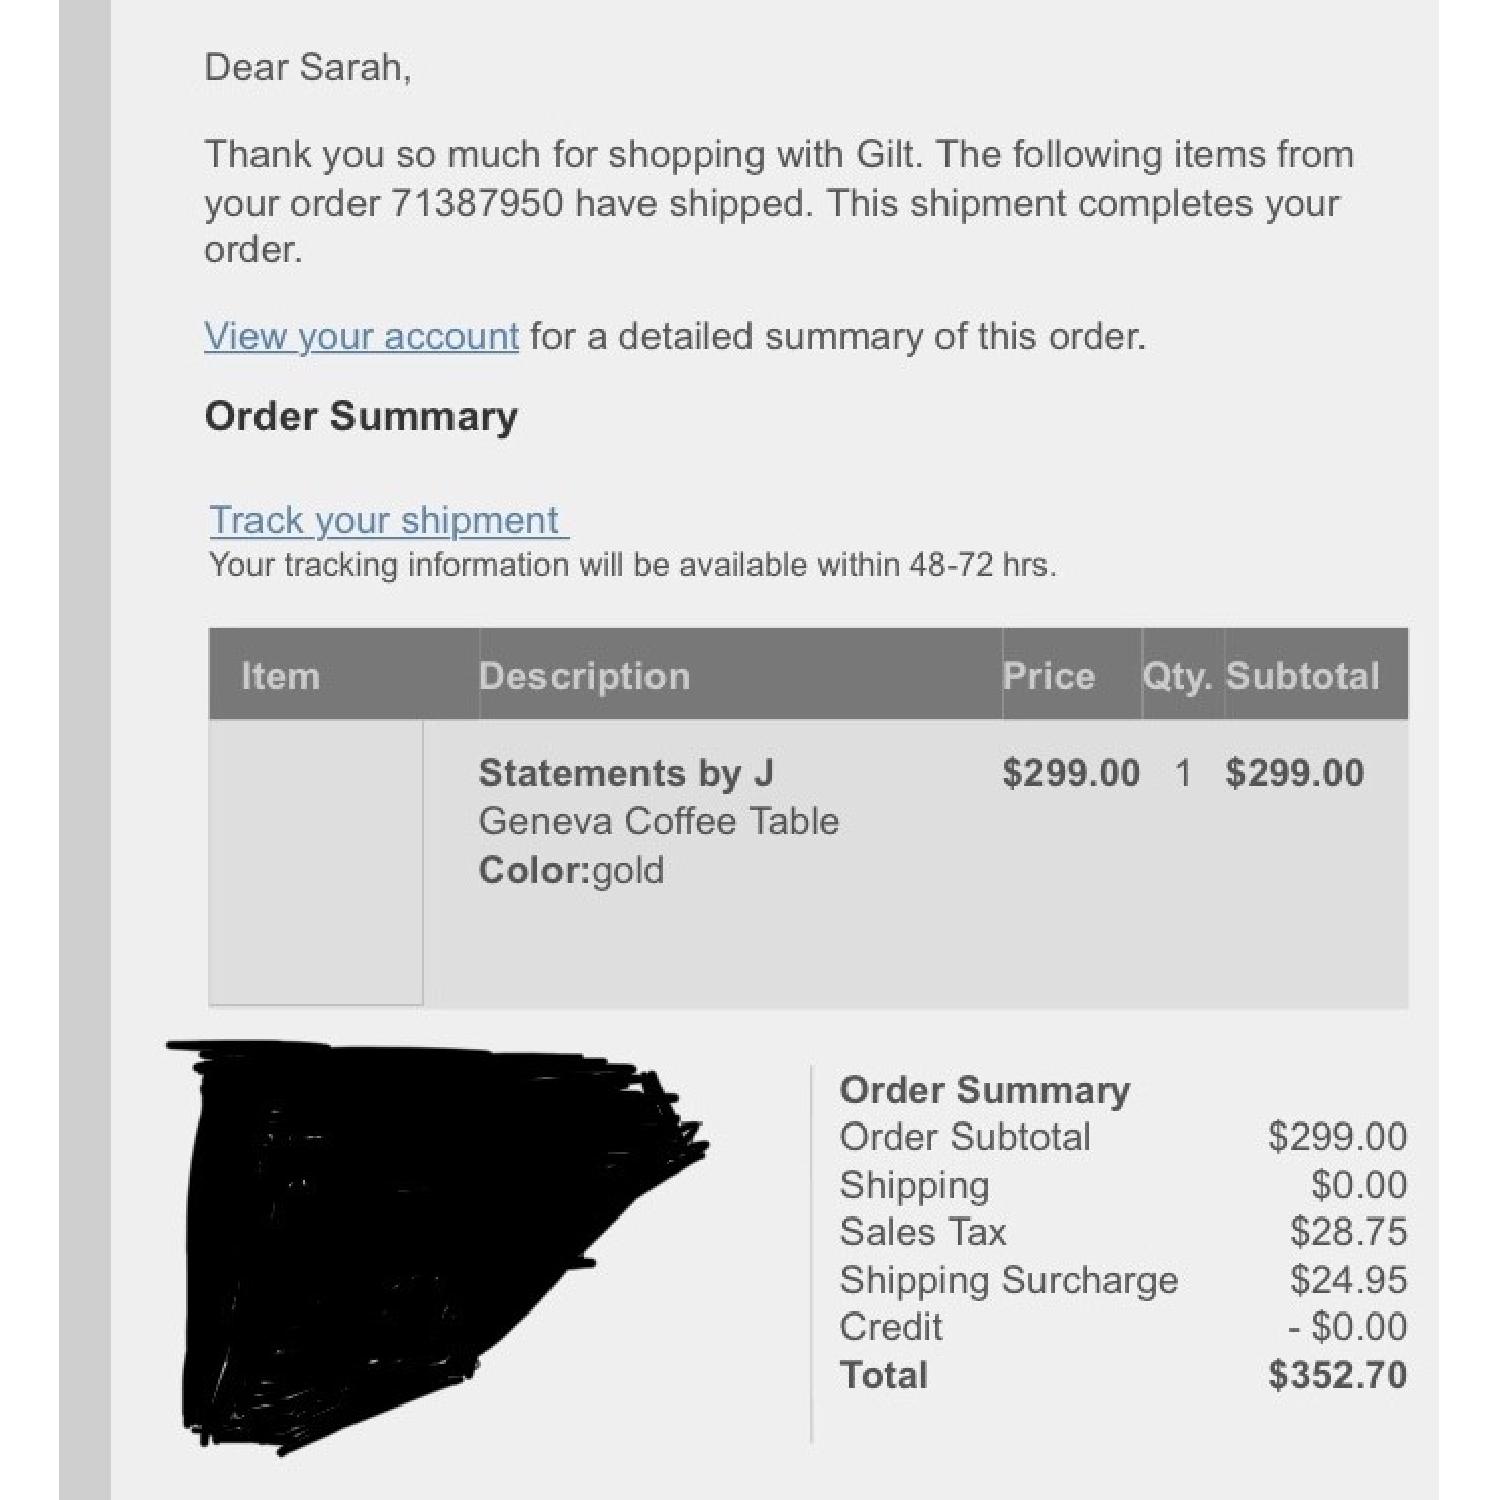Click the blank product thumbnail image
Image resolution: width=1500 pixels, height=1500 pixels.
pyautogui.click(x=315, y=862)
